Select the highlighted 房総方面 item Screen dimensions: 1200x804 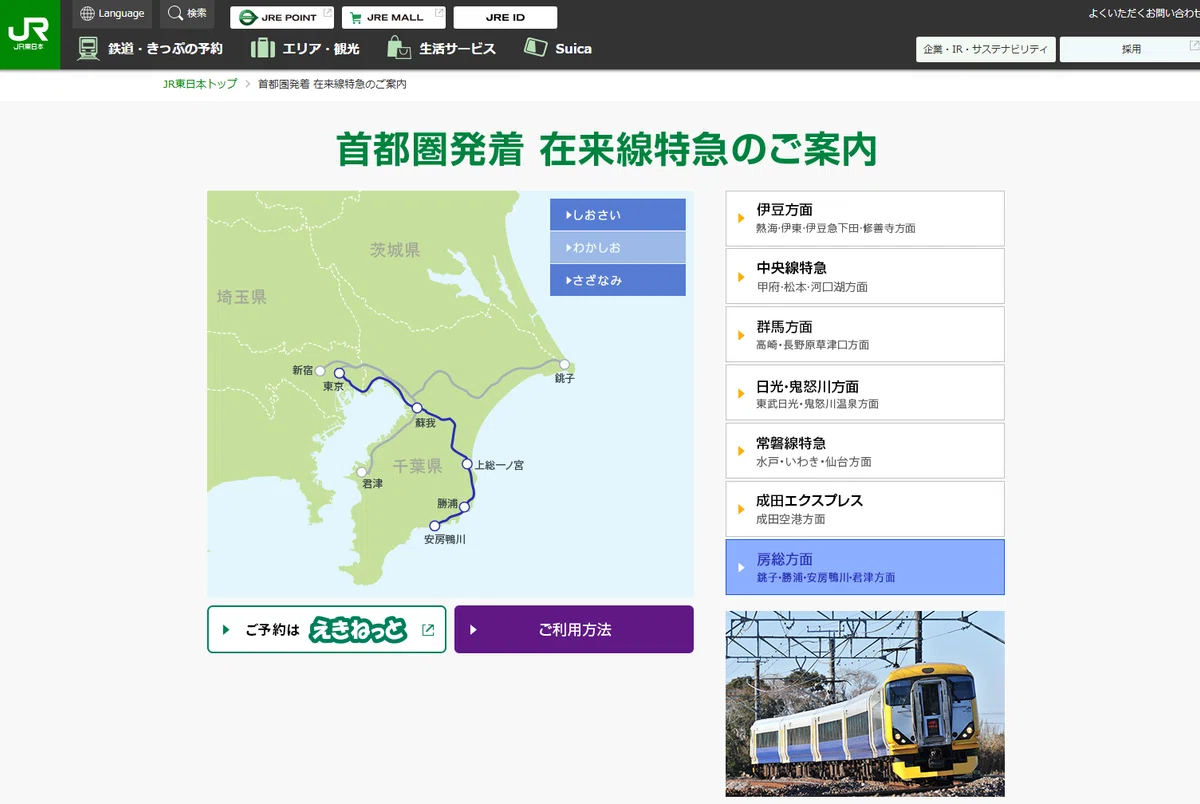(x=865, y=567)
